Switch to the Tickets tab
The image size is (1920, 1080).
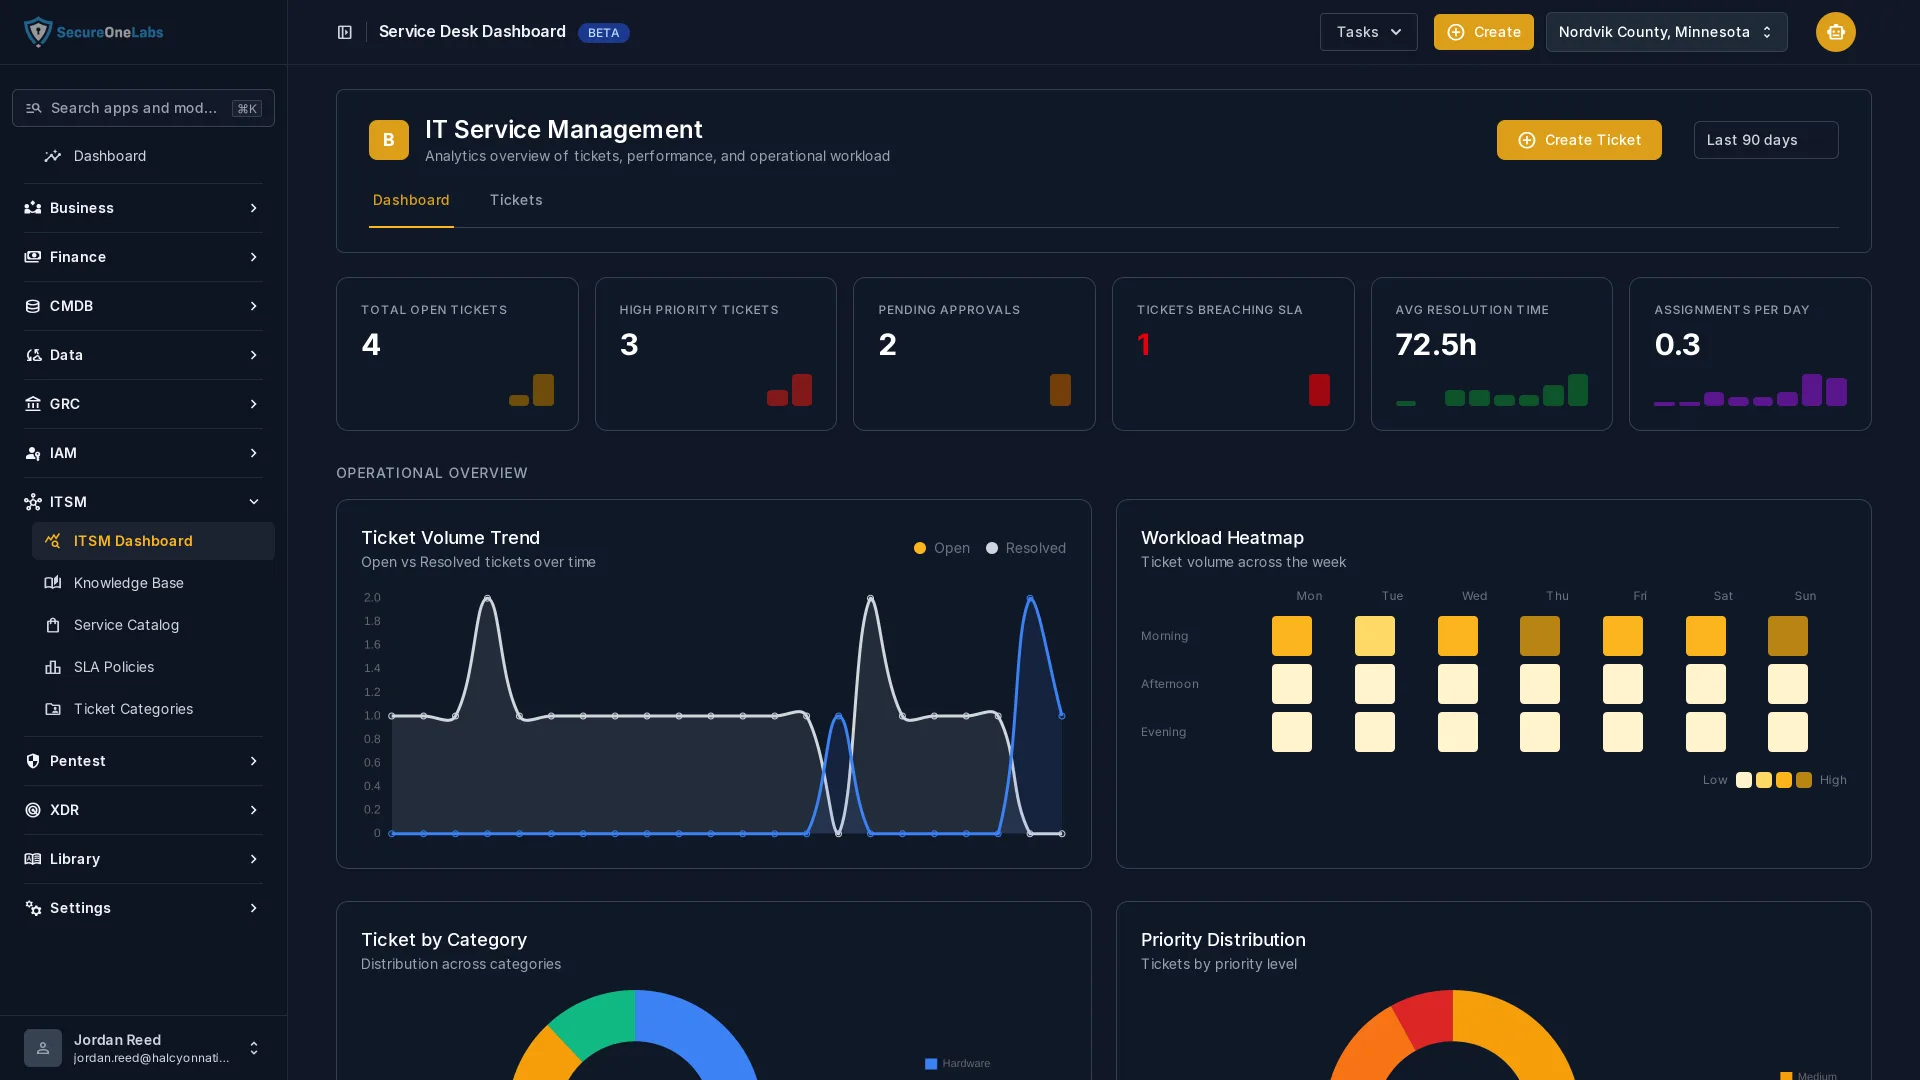516,200
